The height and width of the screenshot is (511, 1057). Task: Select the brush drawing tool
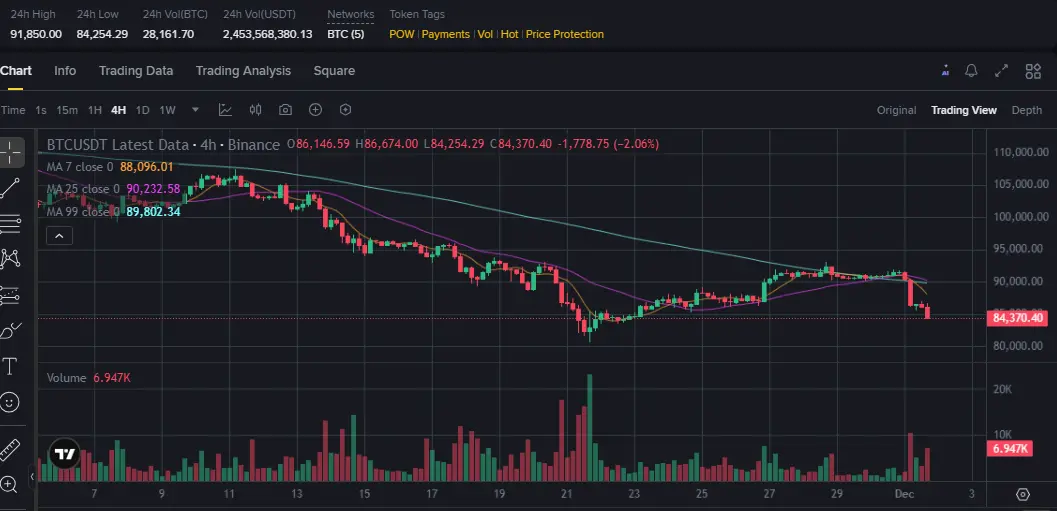(x=11, y=331)
